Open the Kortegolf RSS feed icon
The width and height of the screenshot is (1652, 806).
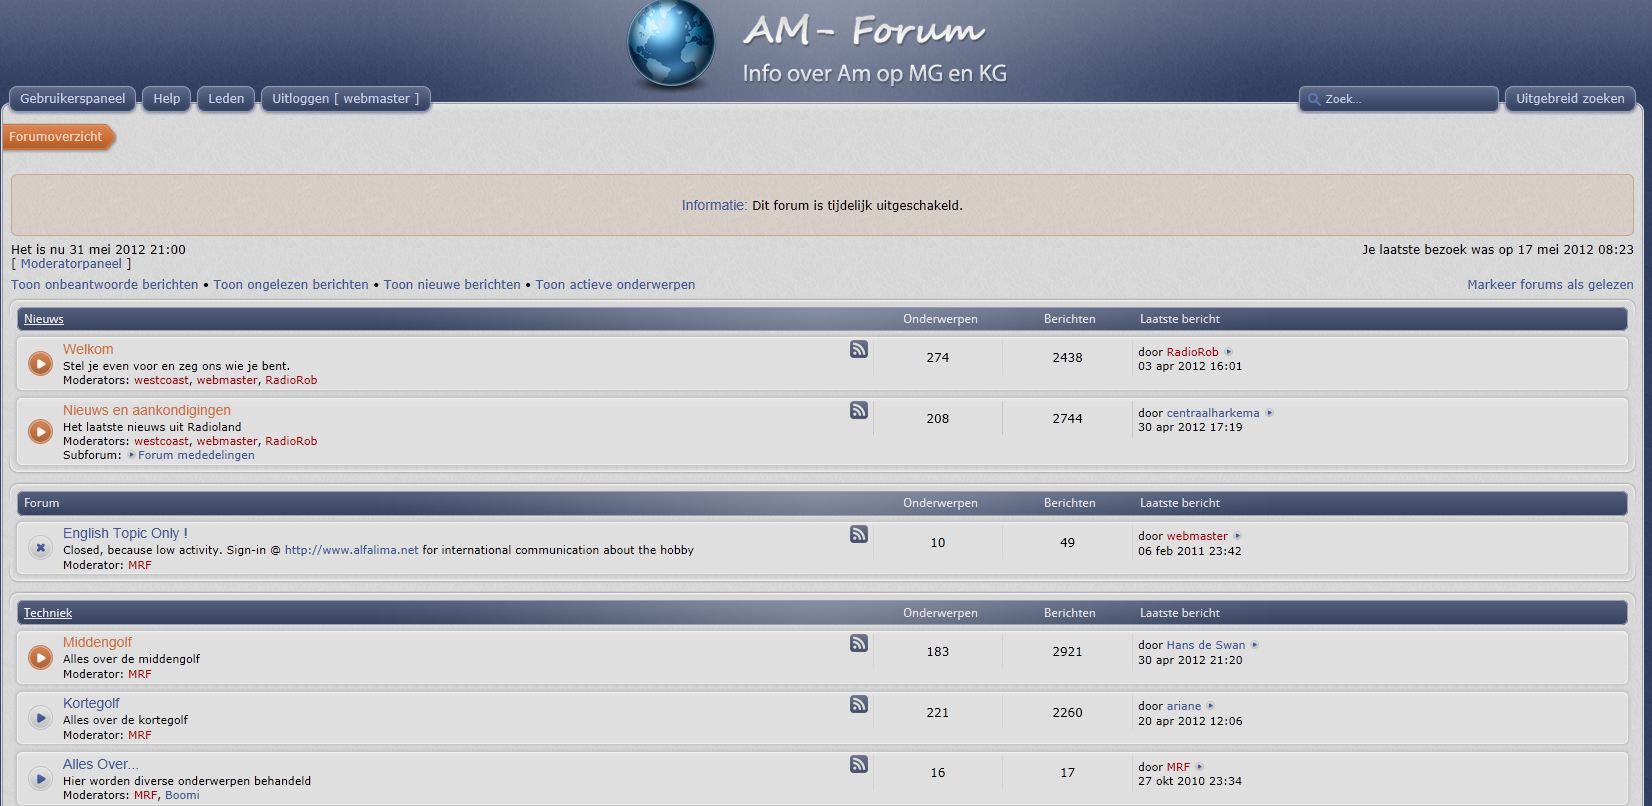pyautogui.click(x=859, y=704)
